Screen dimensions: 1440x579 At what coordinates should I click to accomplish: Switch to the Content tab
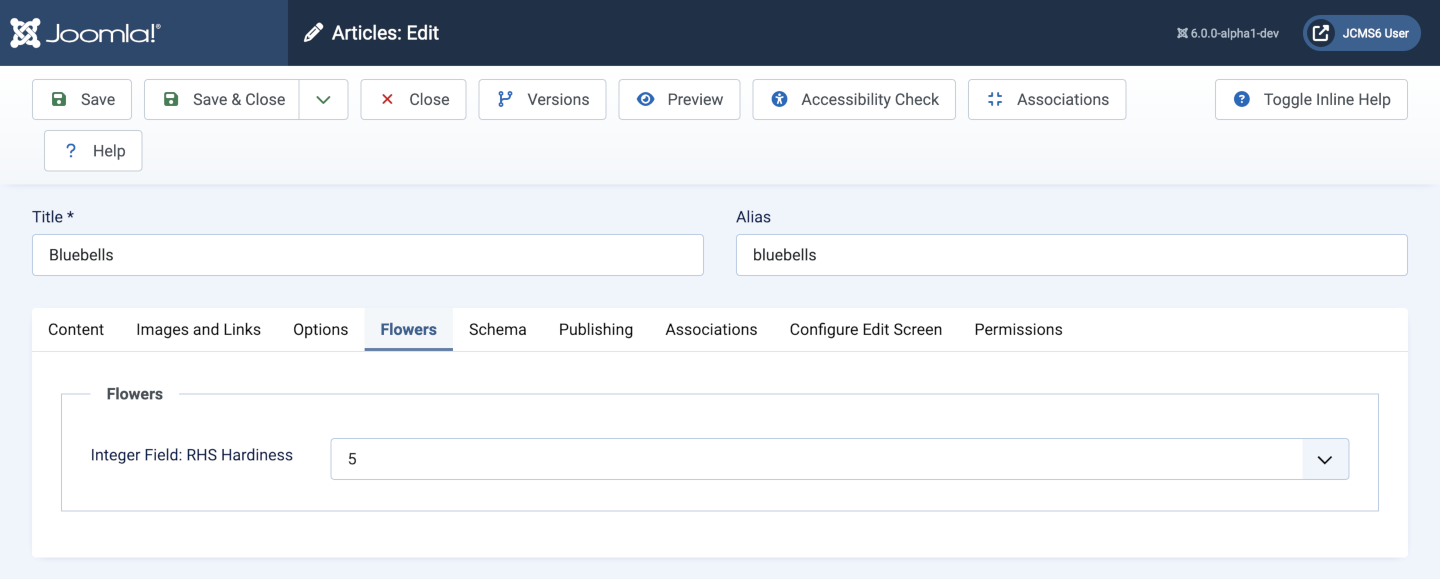tap(76, 329)
